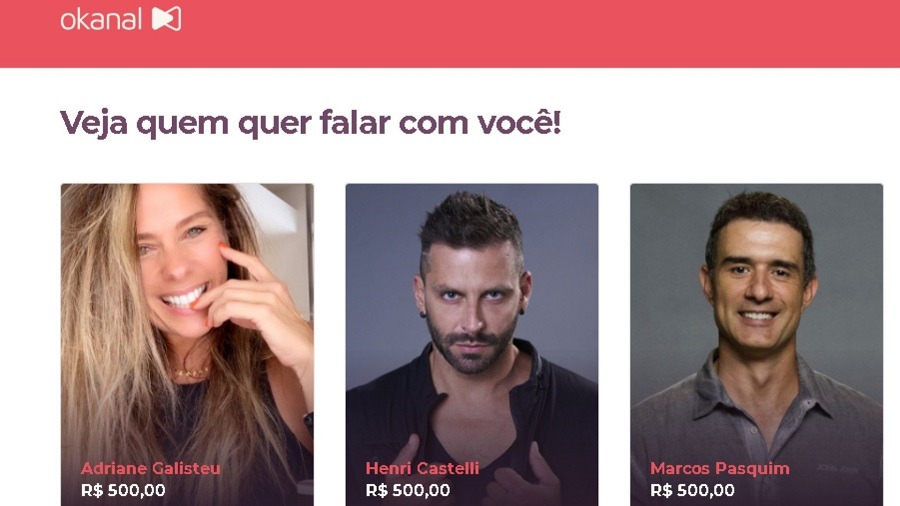Click the faint JOHN JOHN watermark on Marcos's card
The width and height of the screenshot is (900, 506).
838,469
